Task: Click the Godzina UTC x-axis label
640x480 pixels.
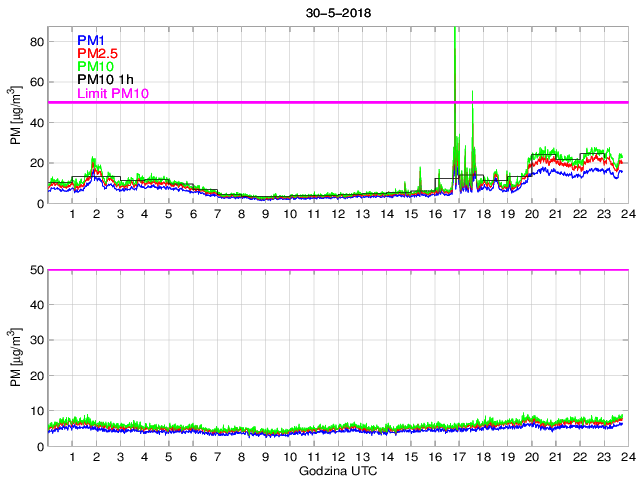Action: (x=338, y=469)
